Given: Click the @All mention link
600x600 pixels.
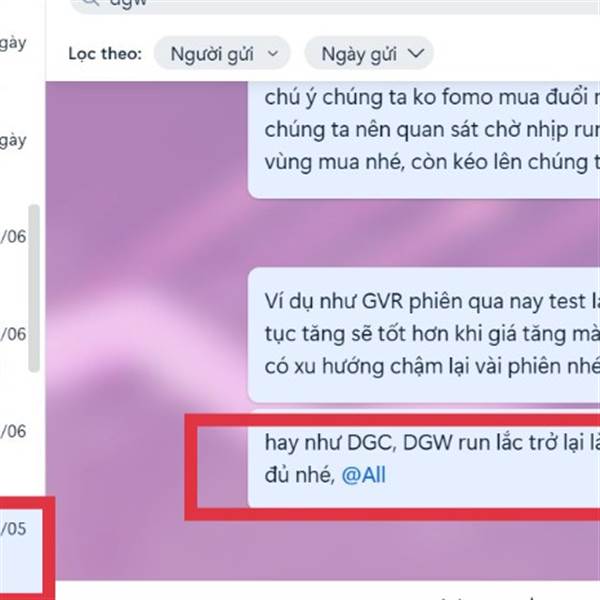Looking at the screenshot, I should click(x=364, y=475).
